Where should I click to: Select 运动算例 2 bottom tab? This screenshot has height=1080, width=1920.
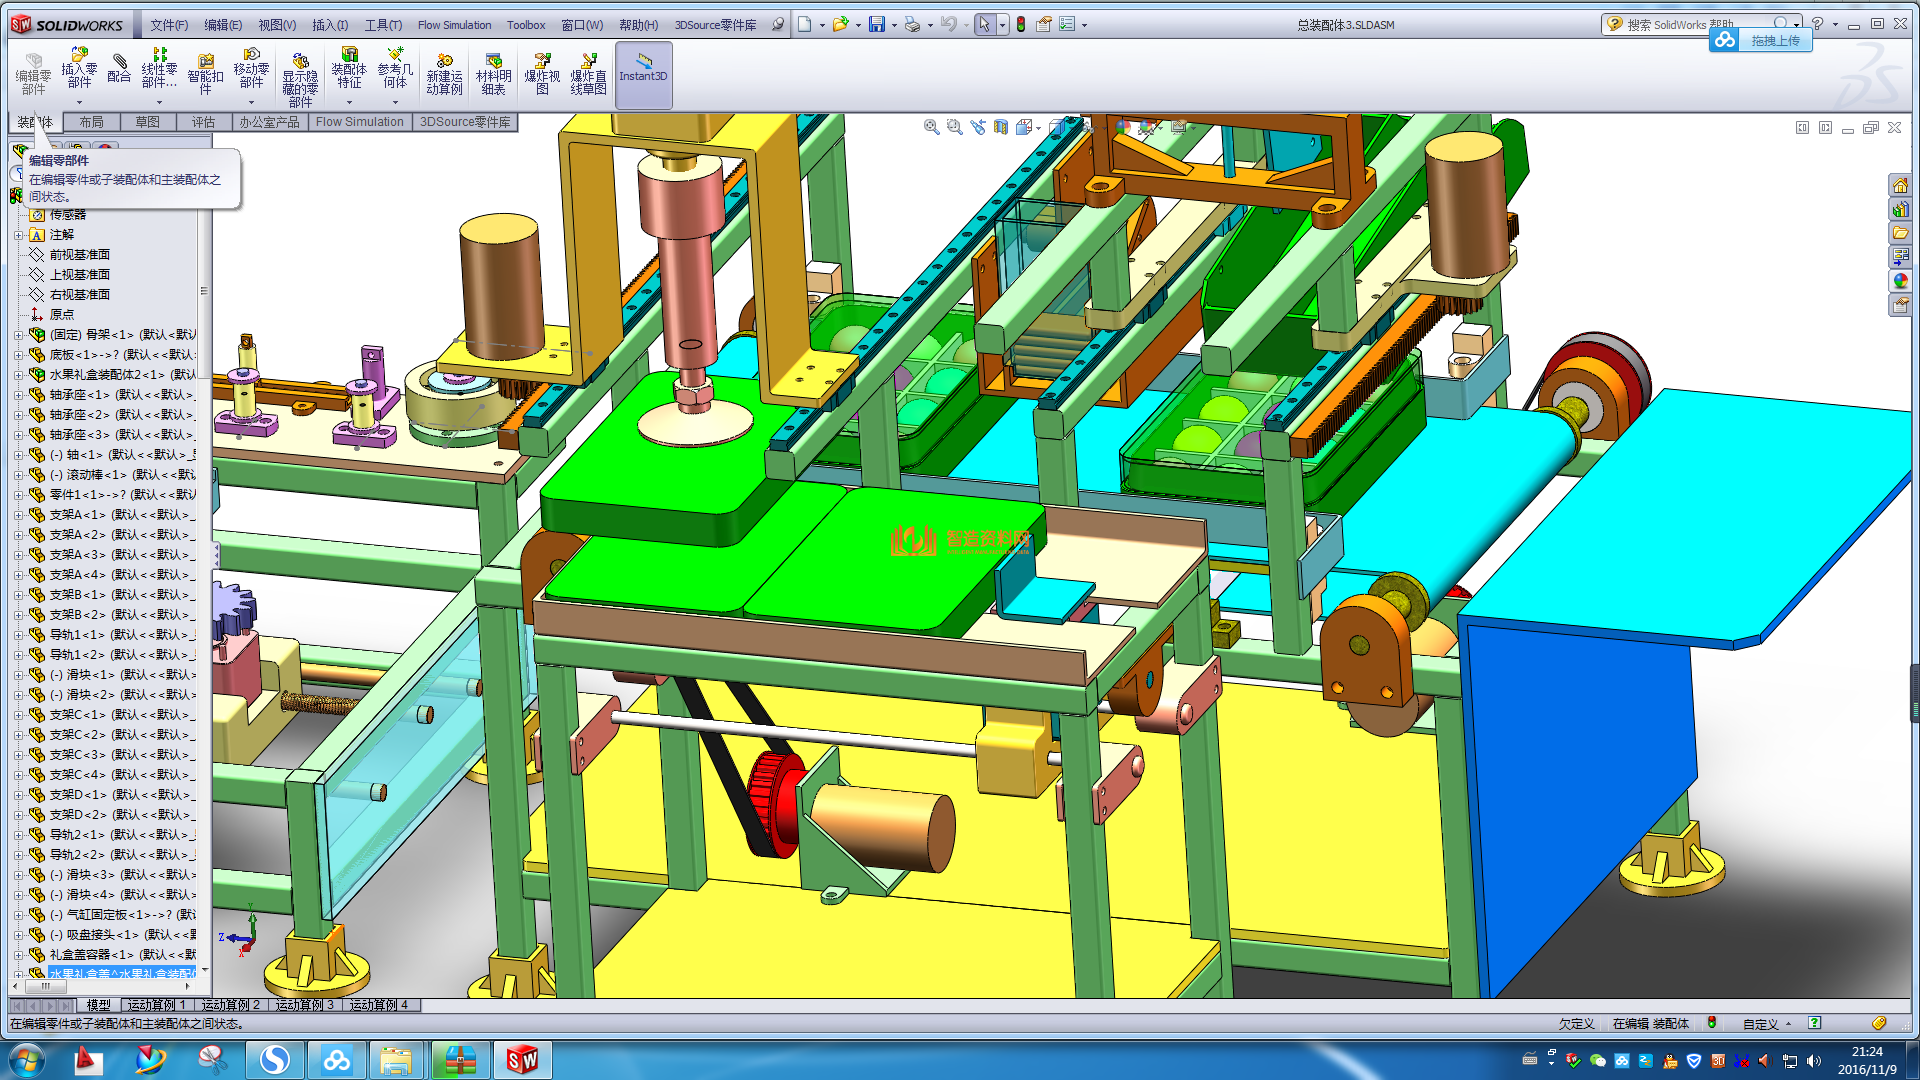point(230,1005)
